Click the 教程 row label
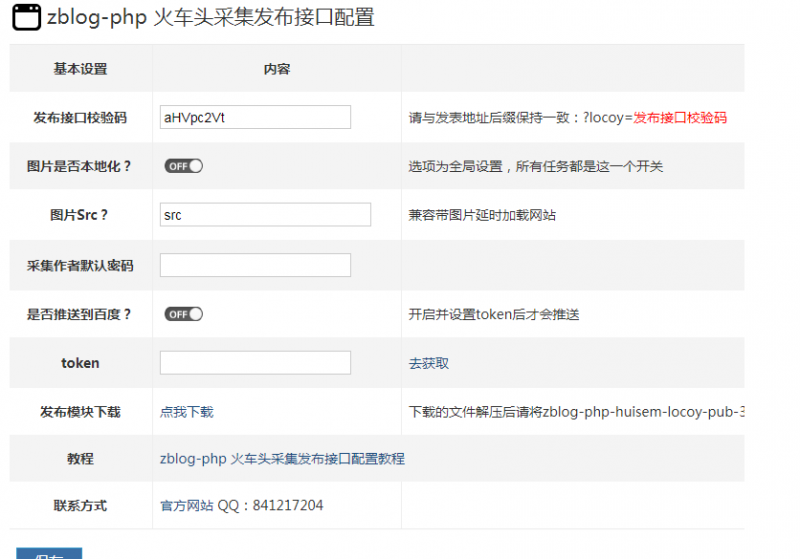800x559 pixels. 80,459
